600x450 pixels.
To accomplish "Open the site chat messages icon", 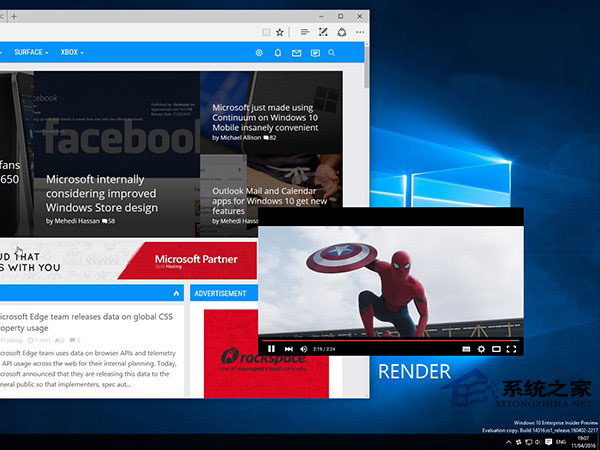I will coord(315,53).
